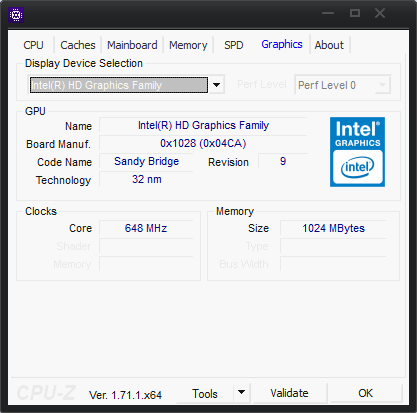Click the CPU-Z app icon in title bar

pos(16,15)
